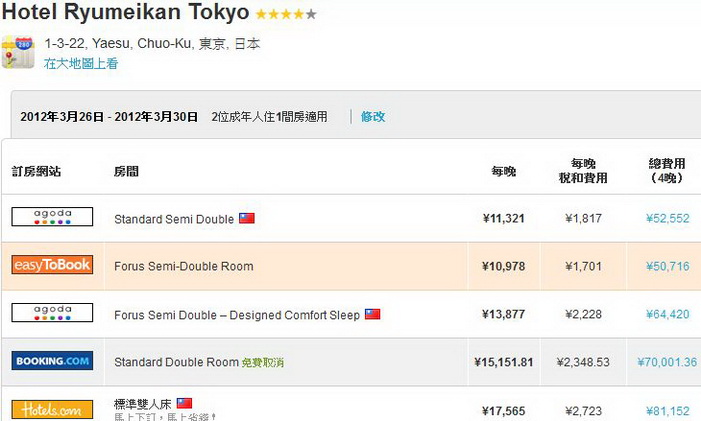Click flag icon next to 標準雙人床
This screenshot has height=421, width=701.
tap(184, 404)
